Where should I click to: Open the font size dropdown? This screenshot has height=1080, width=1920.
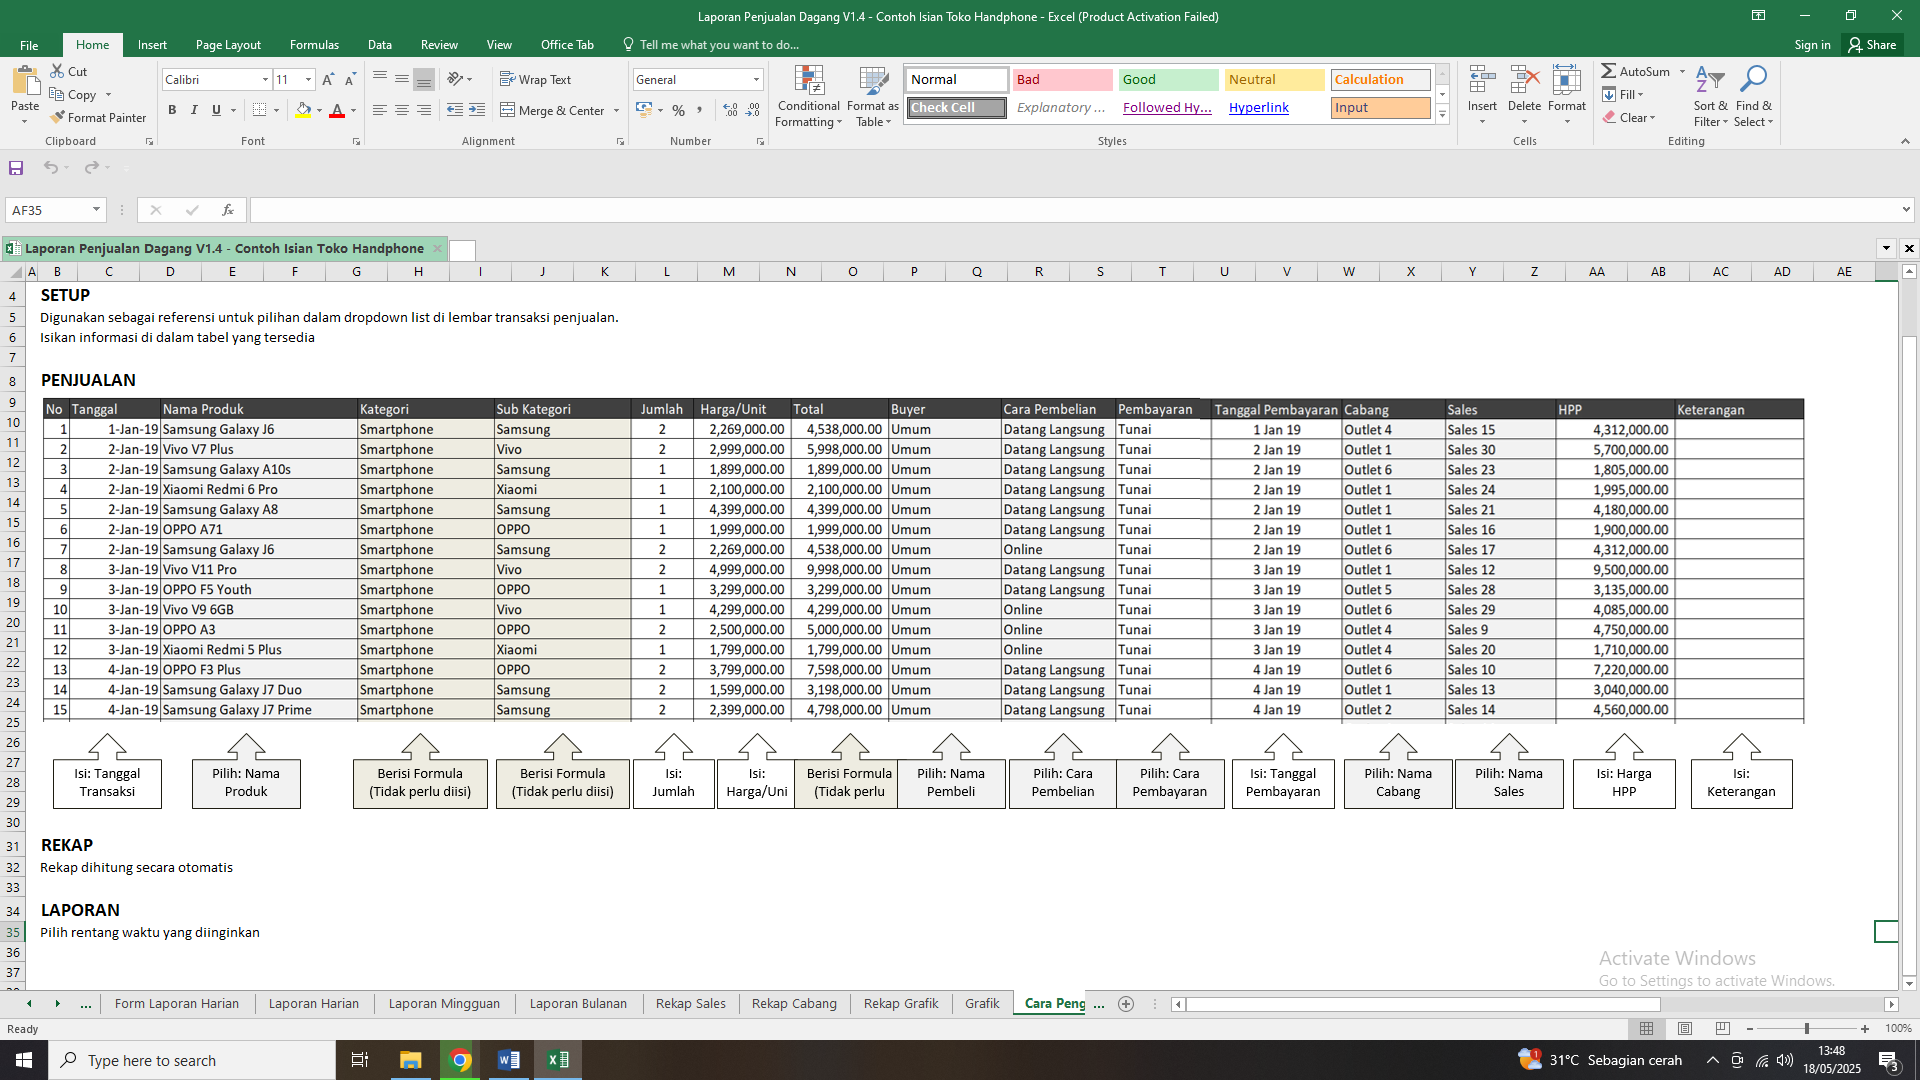(x=308, y=80)
